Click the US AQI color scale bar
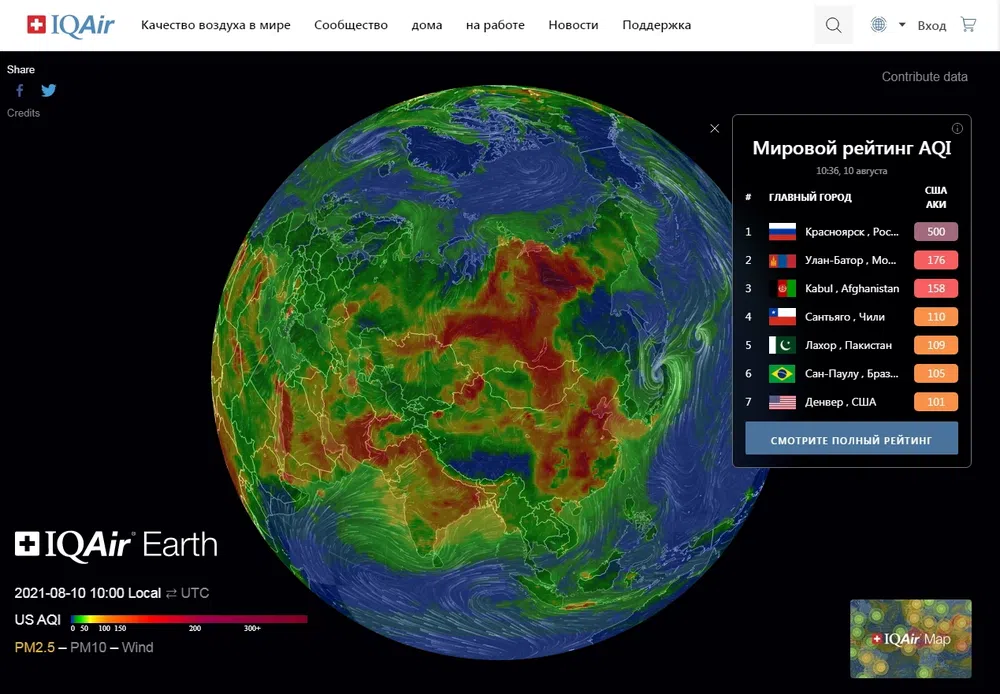 (x=189, y=619)
